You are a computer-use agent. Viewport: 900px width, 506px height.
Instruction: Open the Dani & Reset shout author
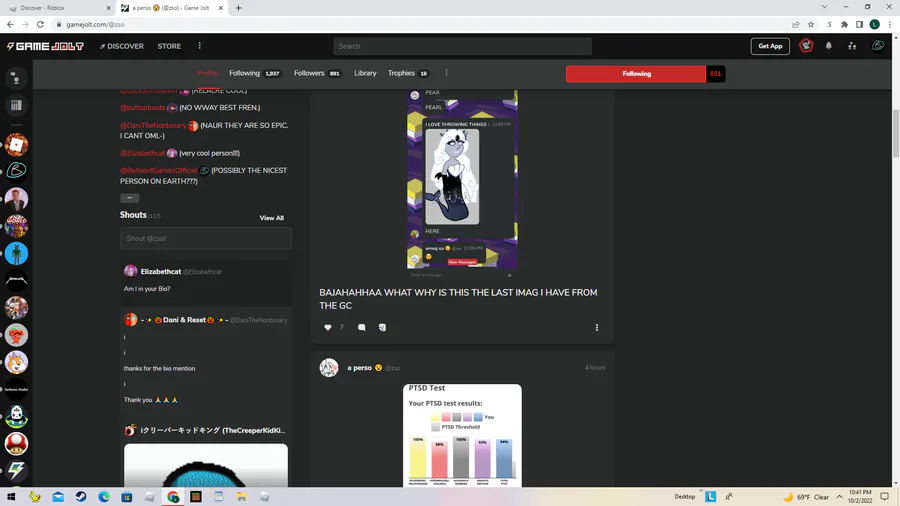(184, 320)
